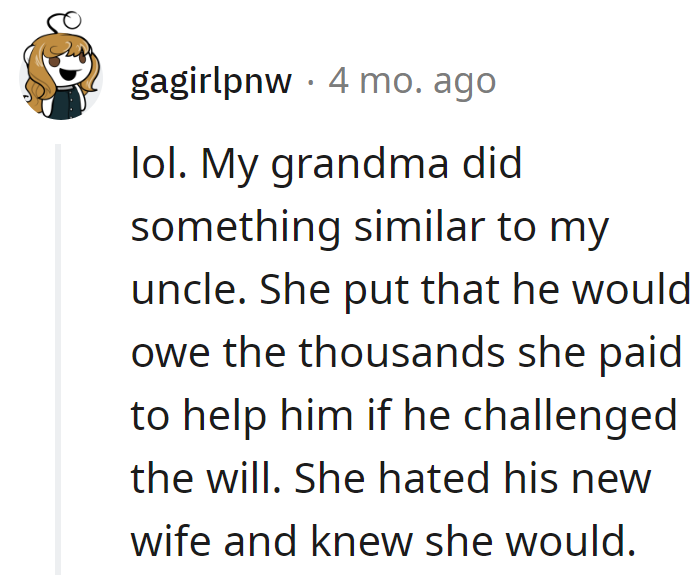
Task: Click the word 'thousands' in the comment
Action: [401, 353]
